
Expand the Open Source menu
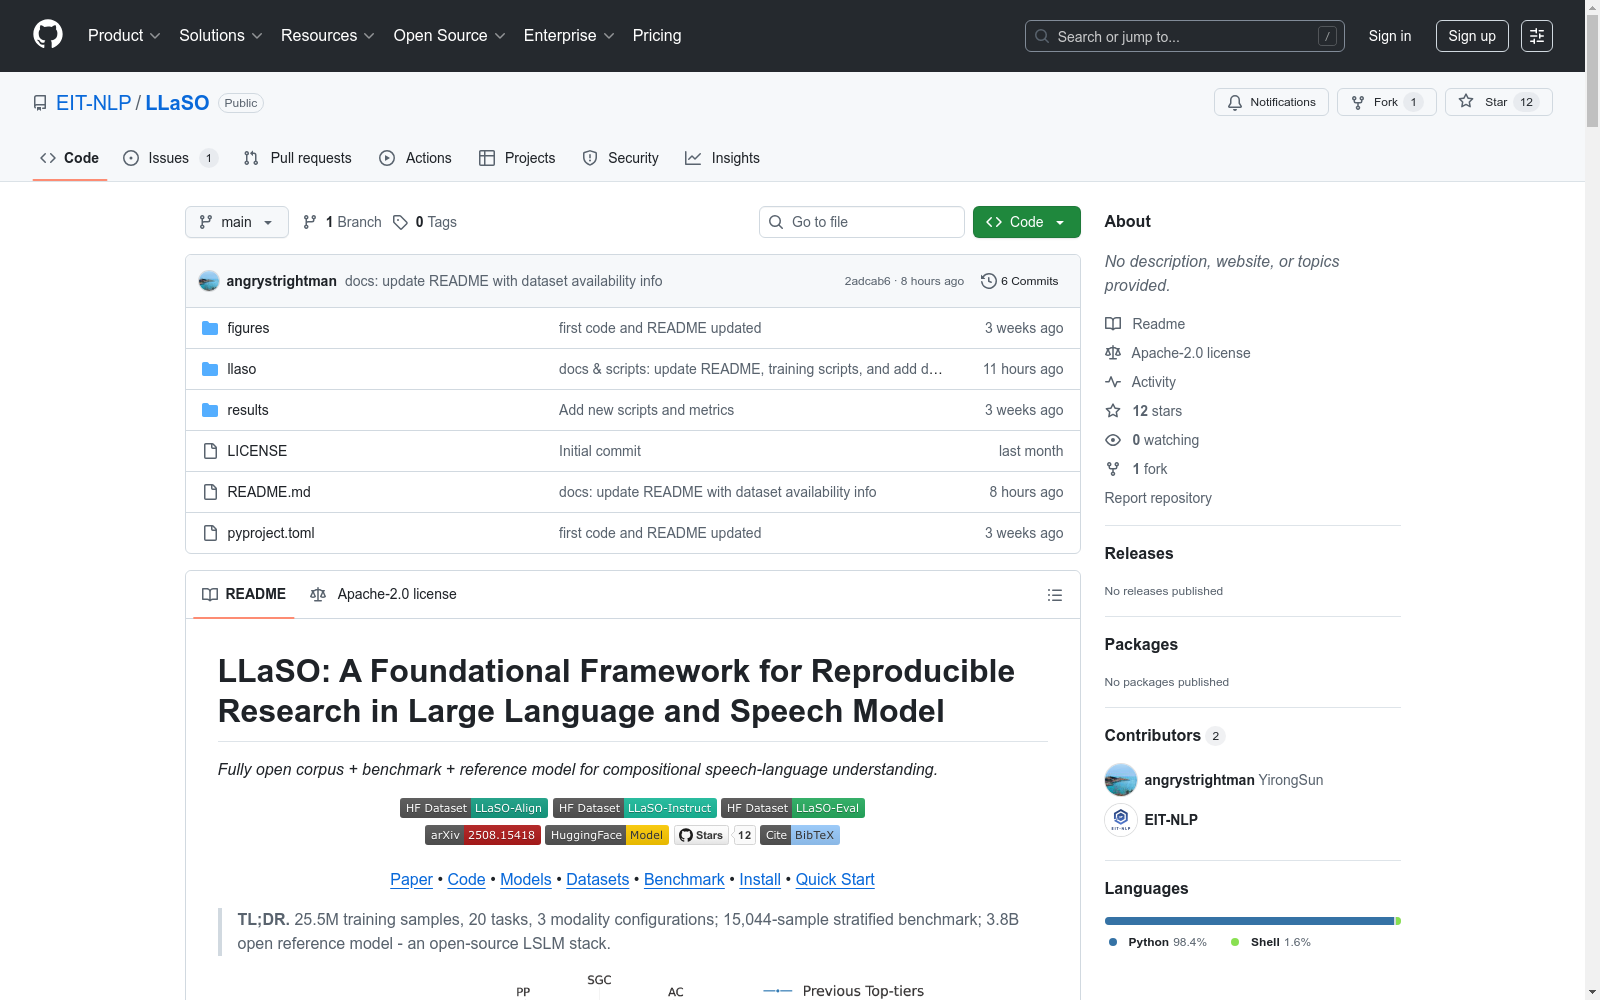click(450, 36)
